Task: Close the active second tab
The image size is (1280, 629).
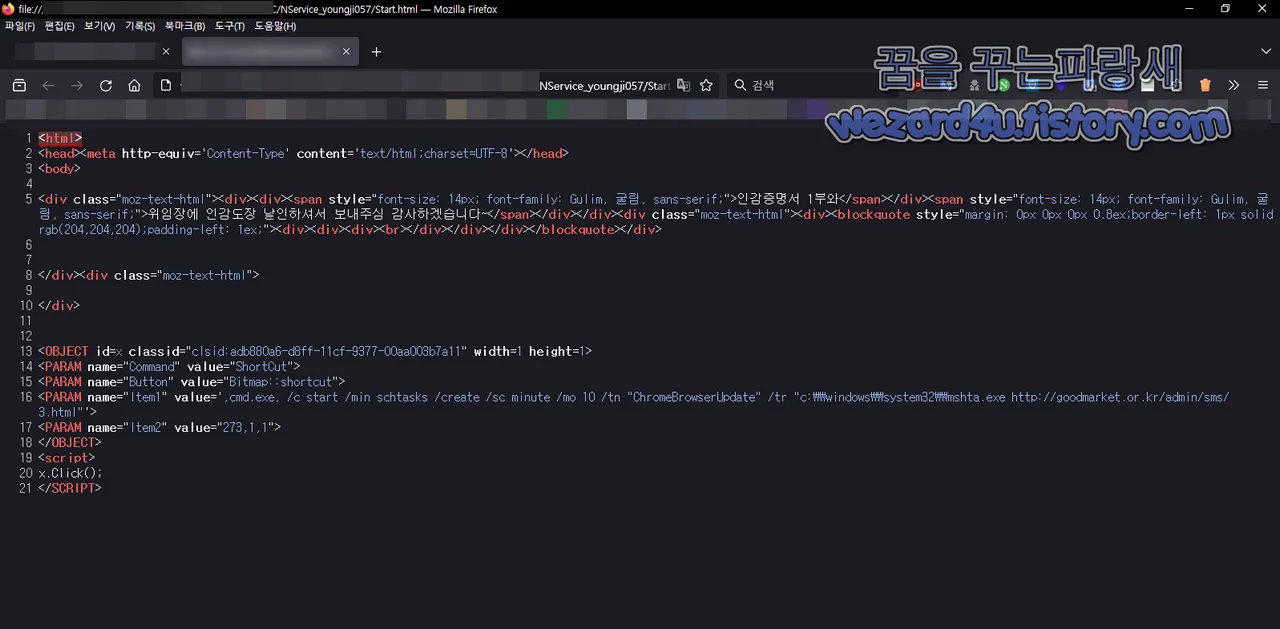Action: [346, 51]
